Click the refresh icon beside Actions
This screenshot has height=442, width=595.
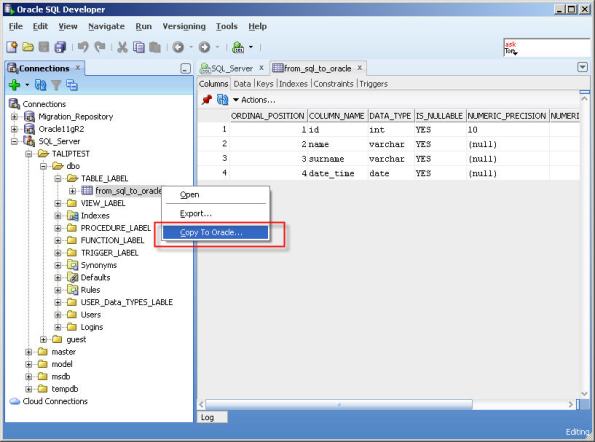click(x=222, y=100)
